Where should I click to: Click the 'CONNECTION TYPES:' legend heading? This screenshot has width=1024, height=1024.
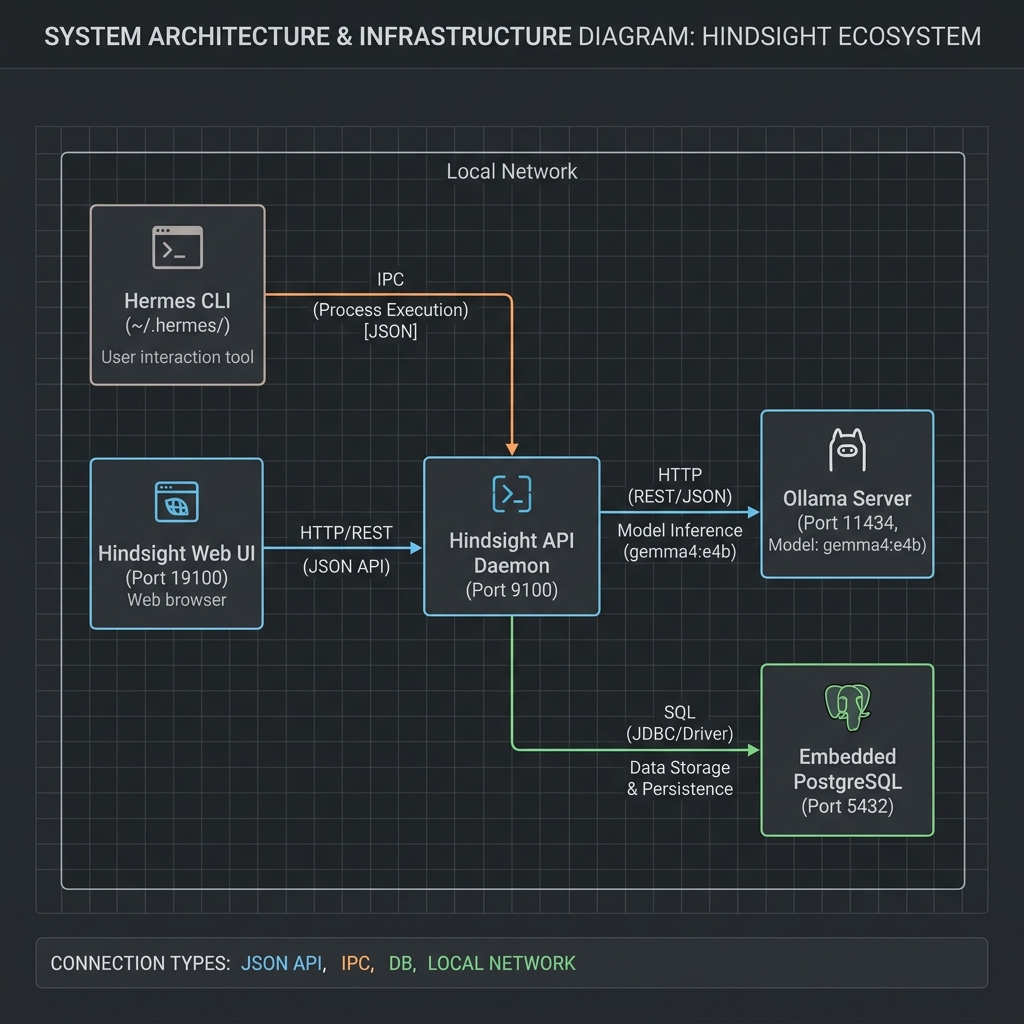[140, 963]
